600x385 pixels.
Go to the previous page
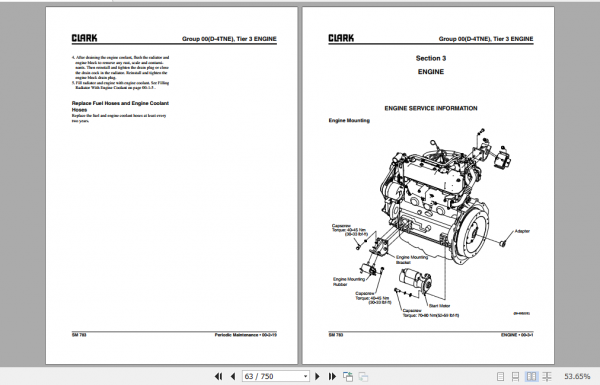pos(233,377)
